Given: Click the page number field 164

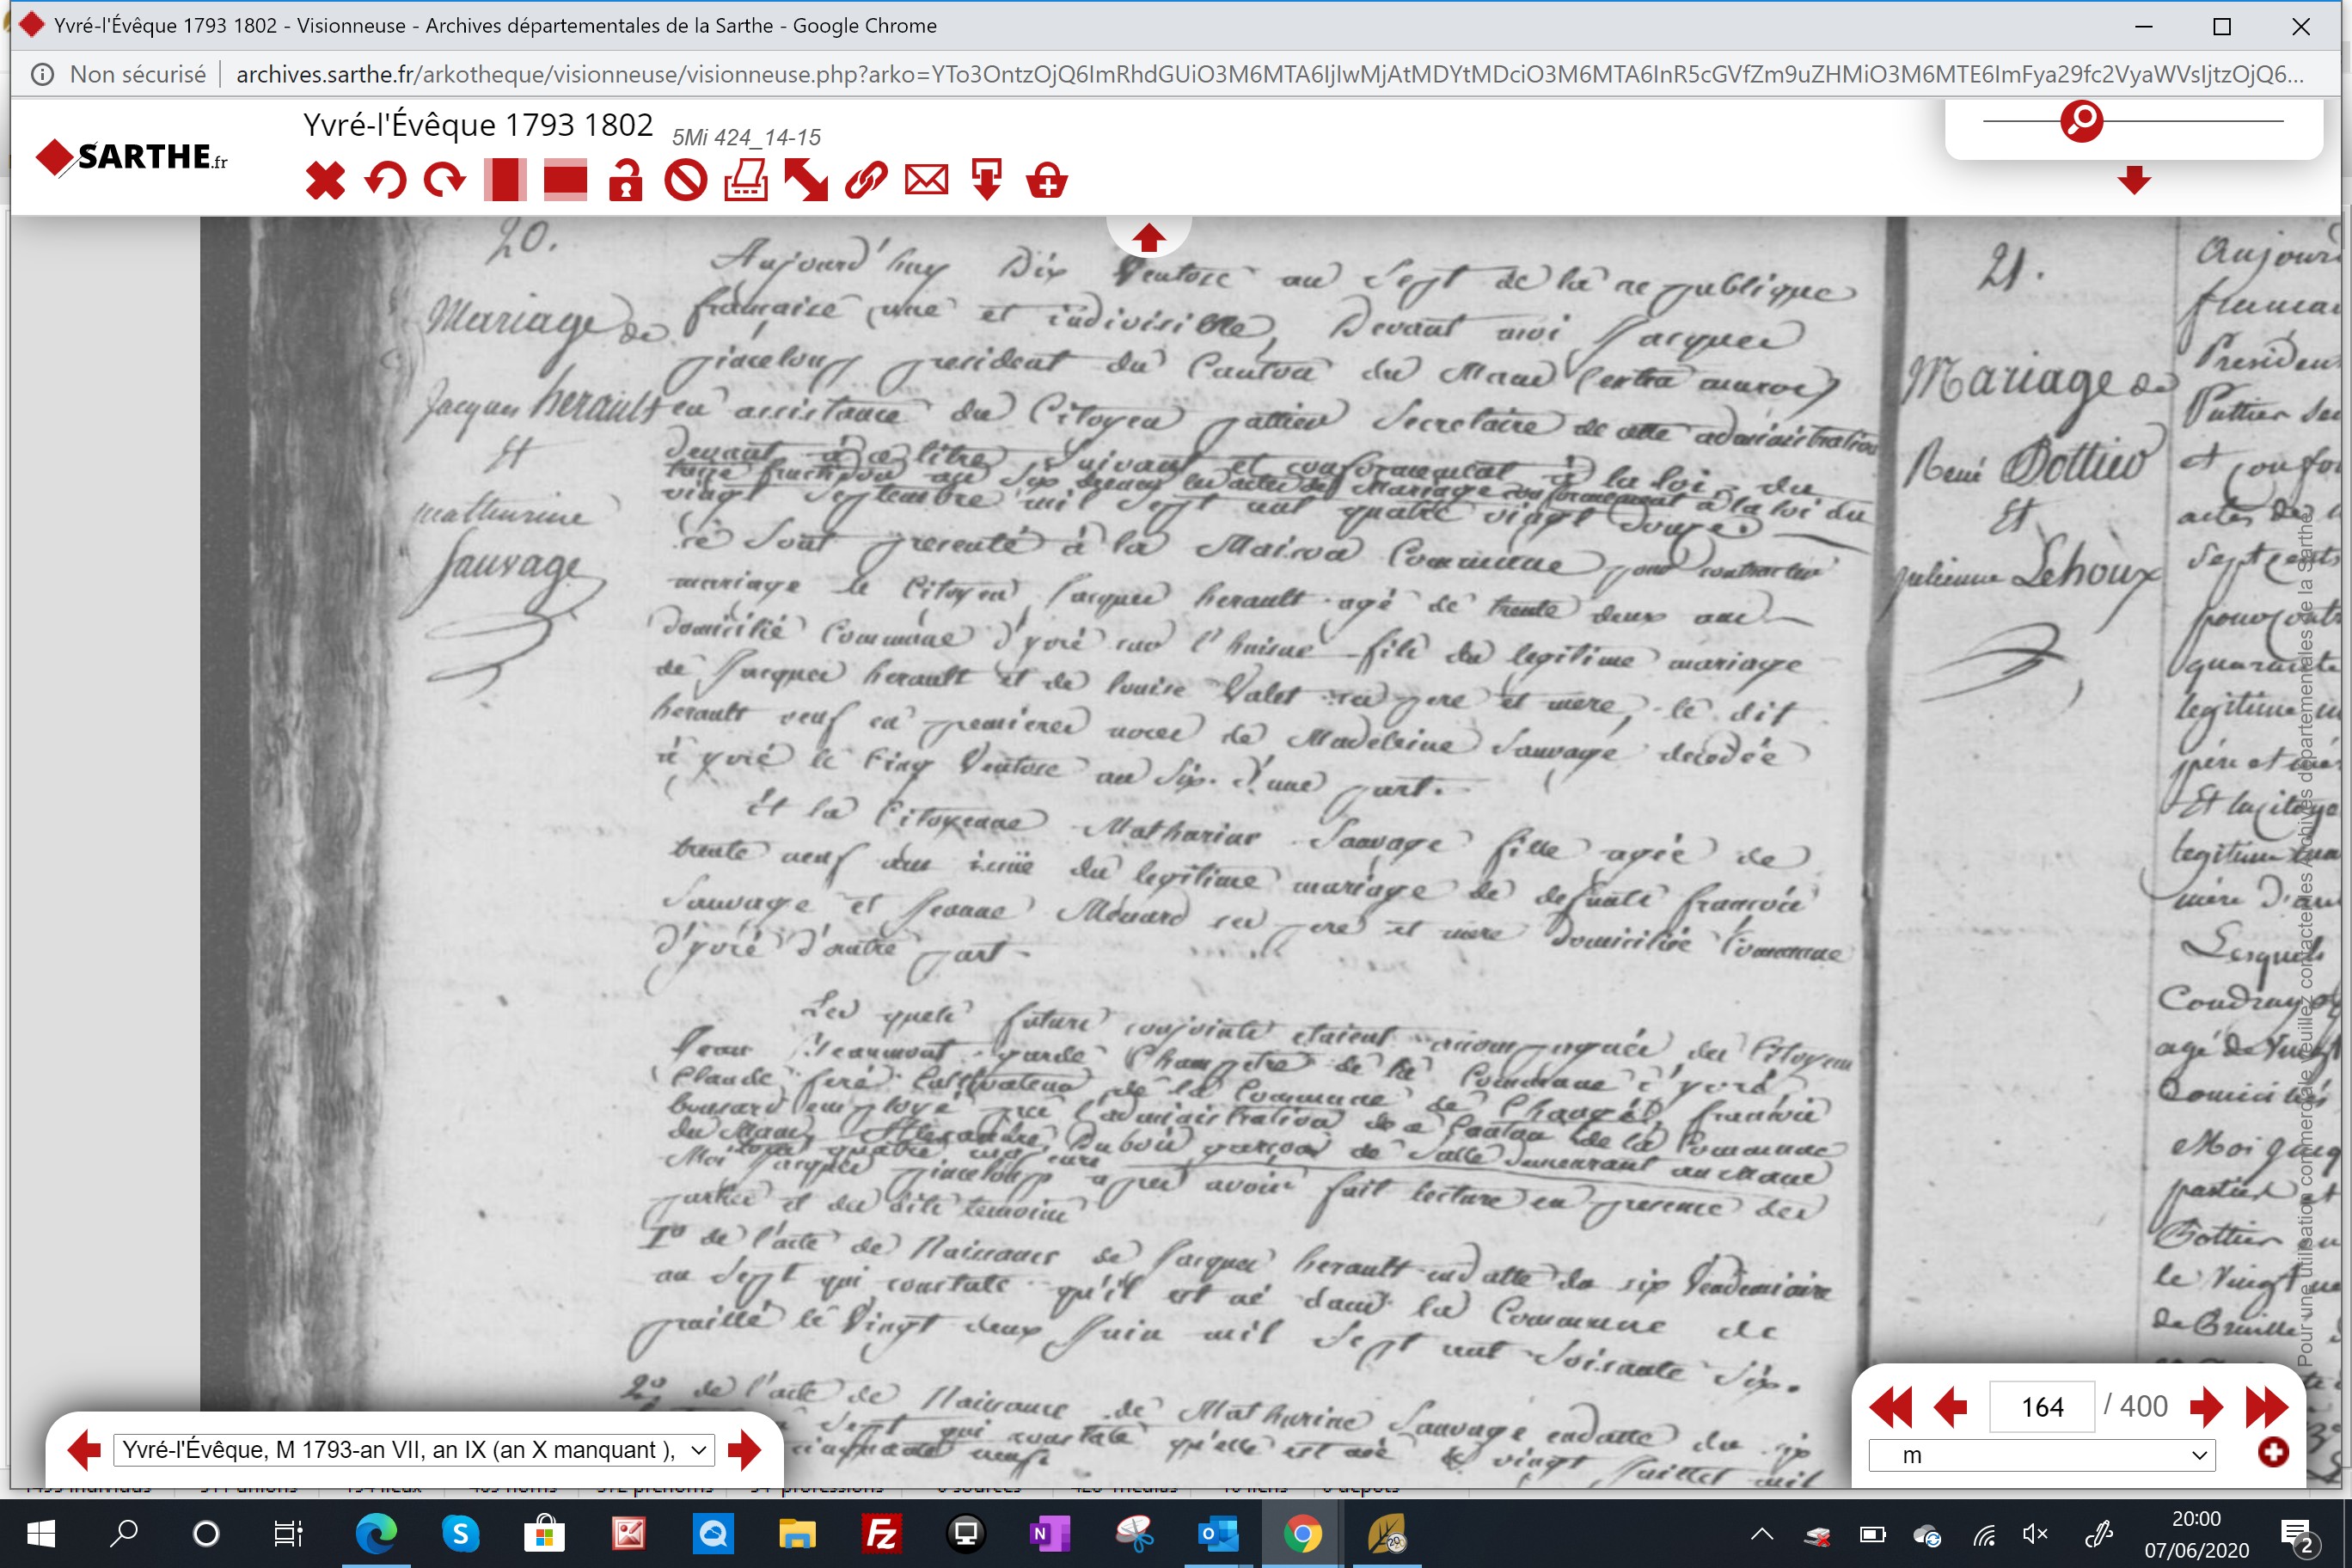Looking at the screenshot, I should (x=2041, y=1407).
